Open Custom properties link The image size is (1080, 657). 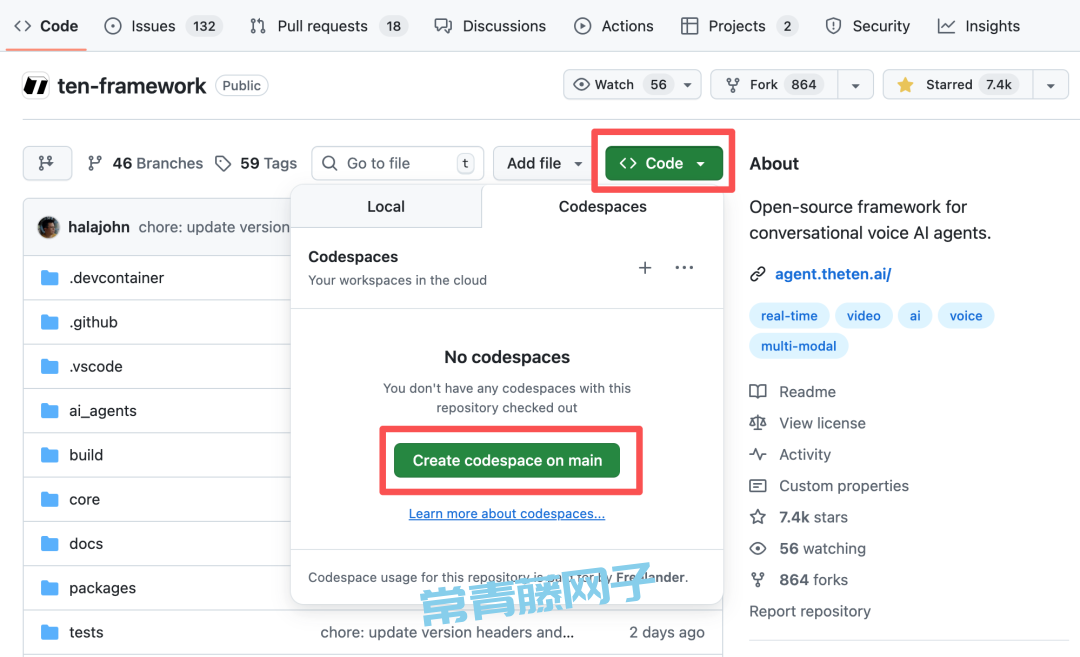click(x=829, y=486)
